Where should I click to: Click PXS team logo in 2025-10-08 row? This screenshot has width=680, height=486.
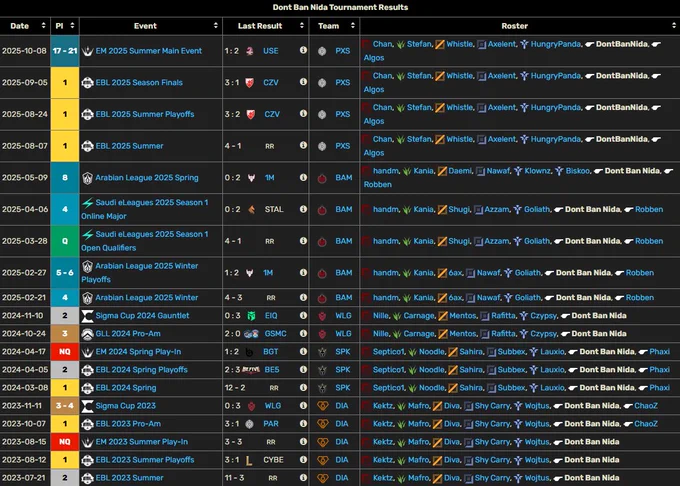(322, 51)
